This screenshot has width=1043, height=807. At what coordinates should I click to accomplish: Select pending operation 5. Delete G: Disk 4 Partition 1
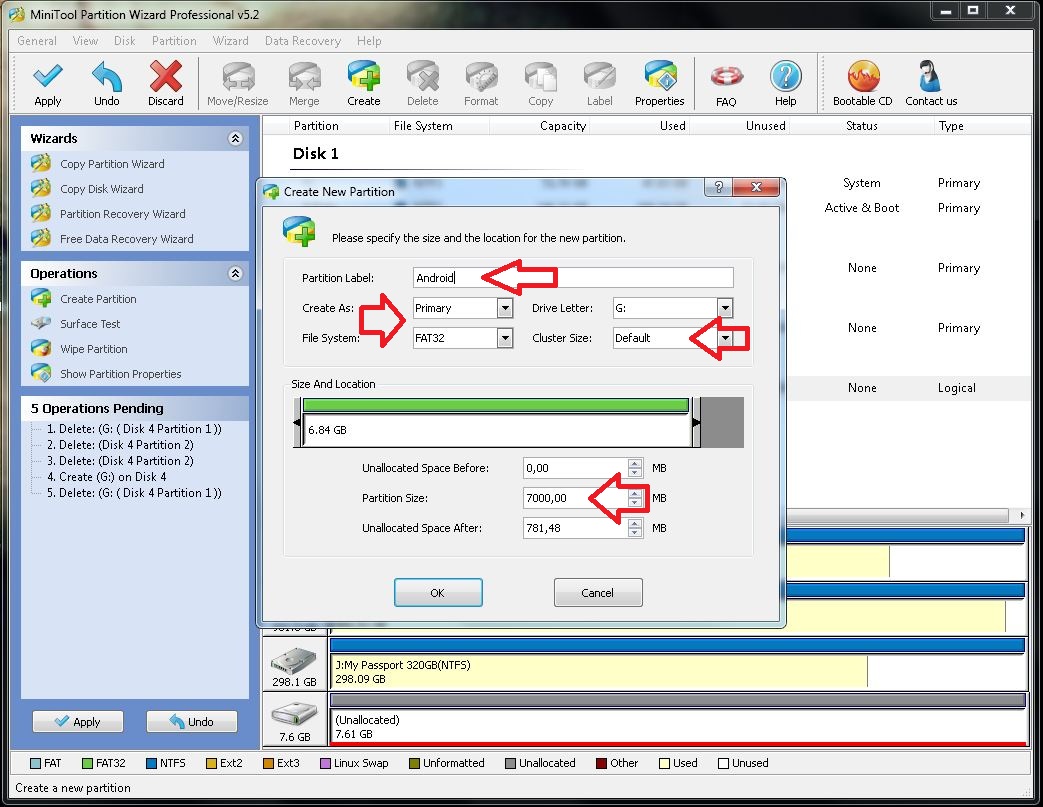point(134,493)
